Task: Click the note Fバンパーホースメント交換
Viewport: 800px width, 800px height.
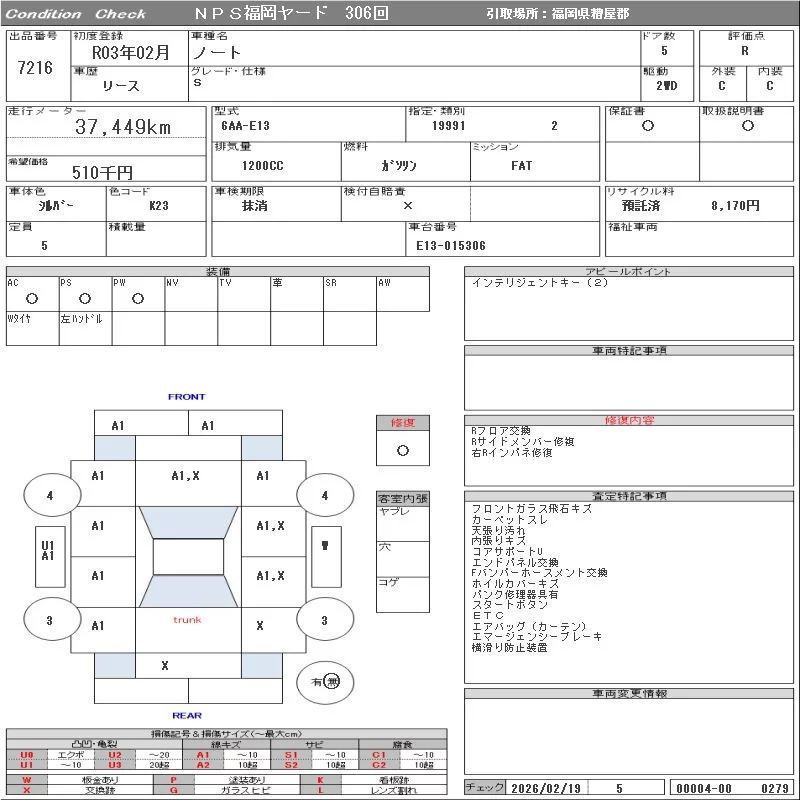Action: [539, 572]
